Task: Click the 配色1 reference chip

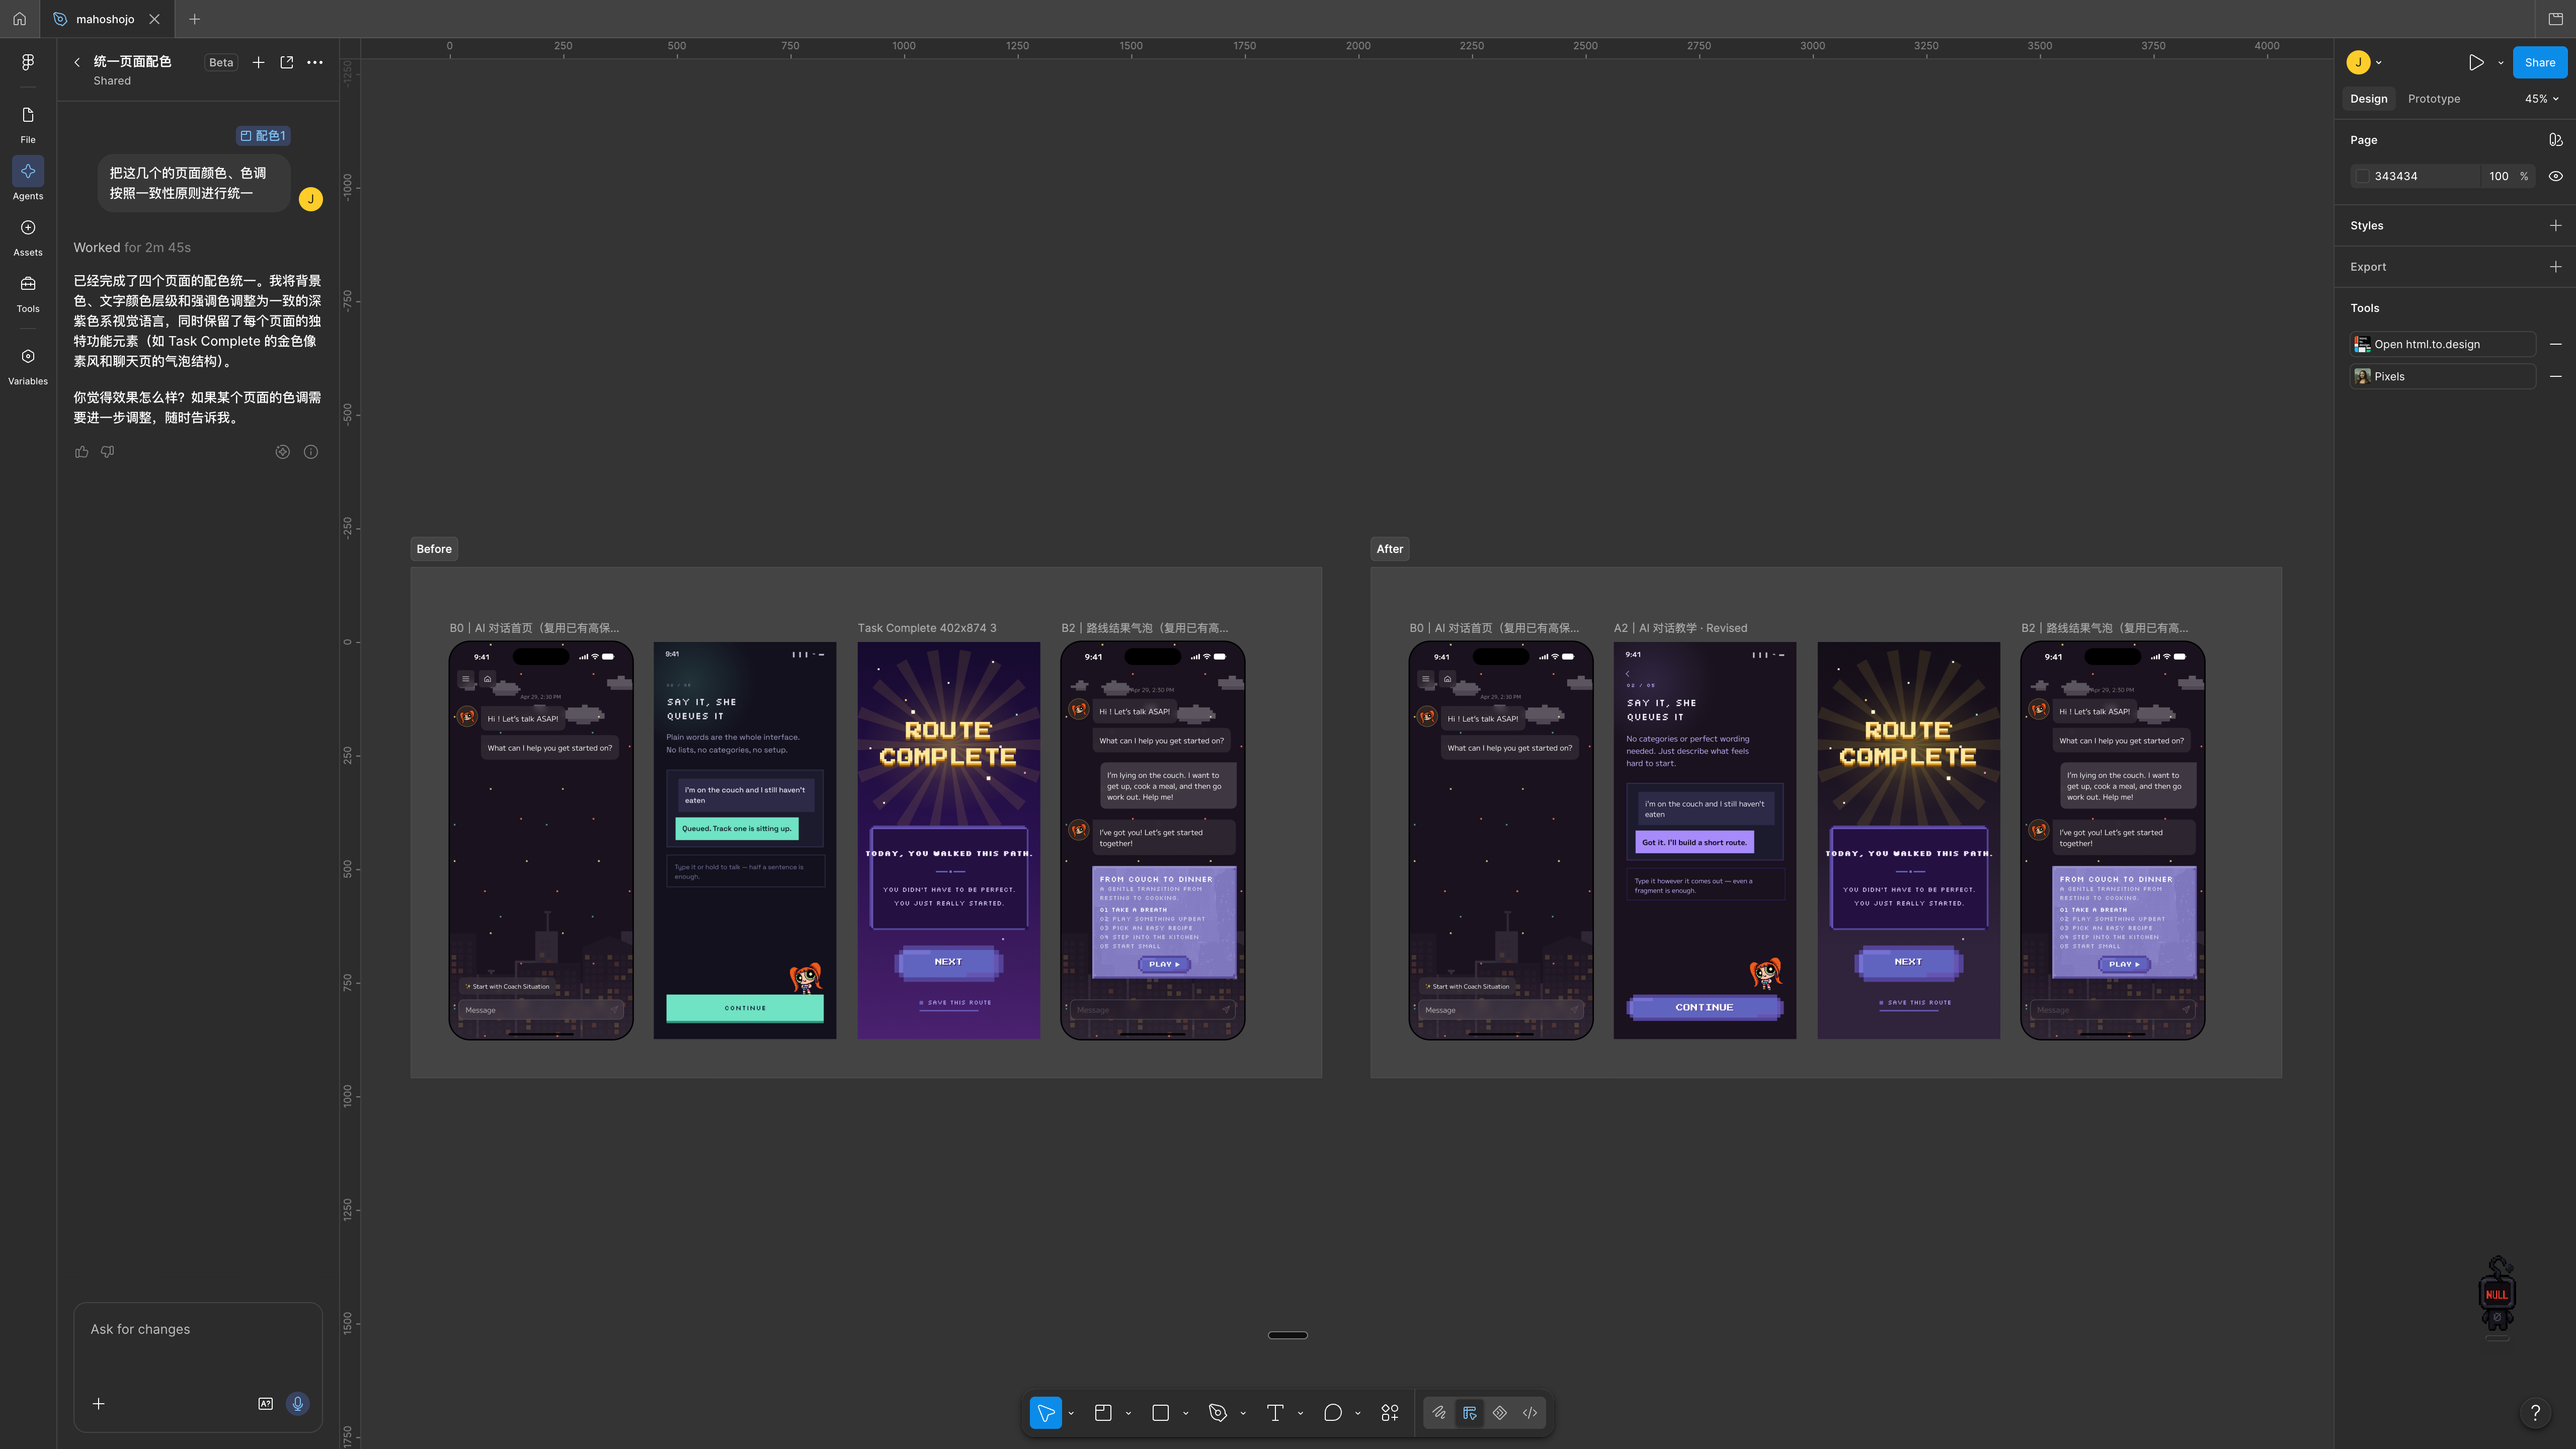Action: [x=263, y=136]
